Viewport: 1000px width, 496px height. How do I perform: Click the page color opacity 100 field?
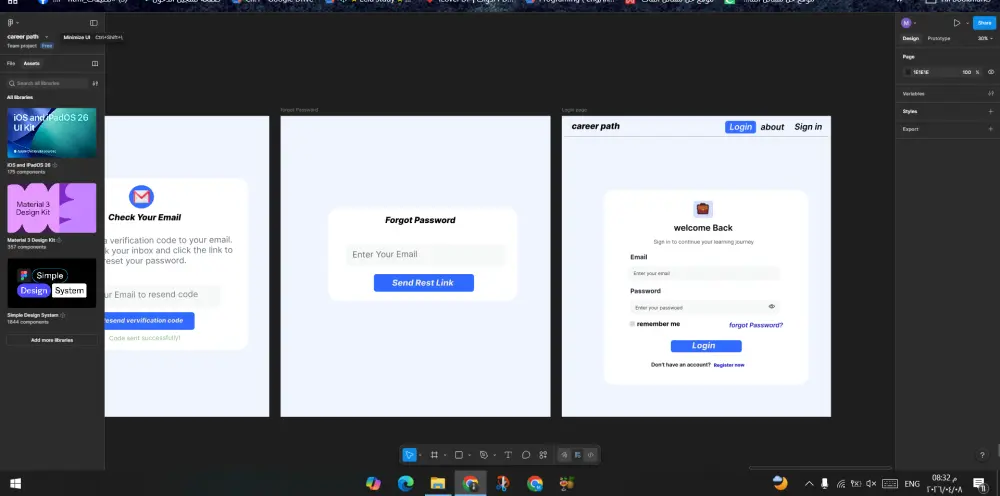click(966, 72)
